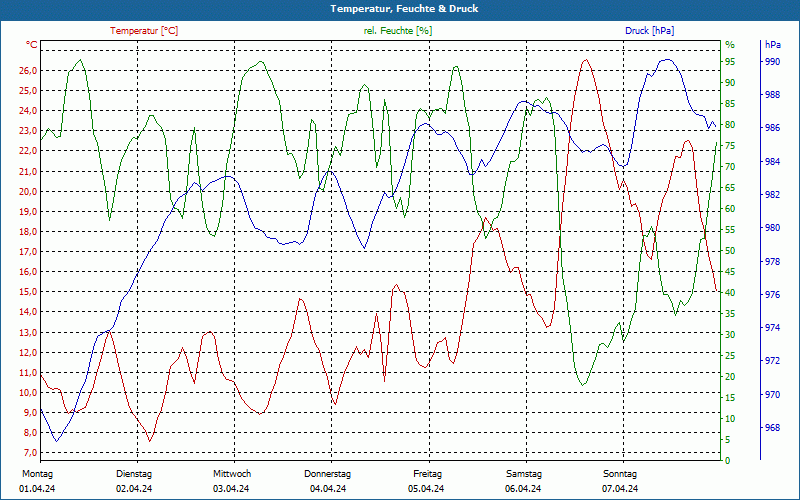Click the "8,0" temperature axis value

click(x=30, y=433)
